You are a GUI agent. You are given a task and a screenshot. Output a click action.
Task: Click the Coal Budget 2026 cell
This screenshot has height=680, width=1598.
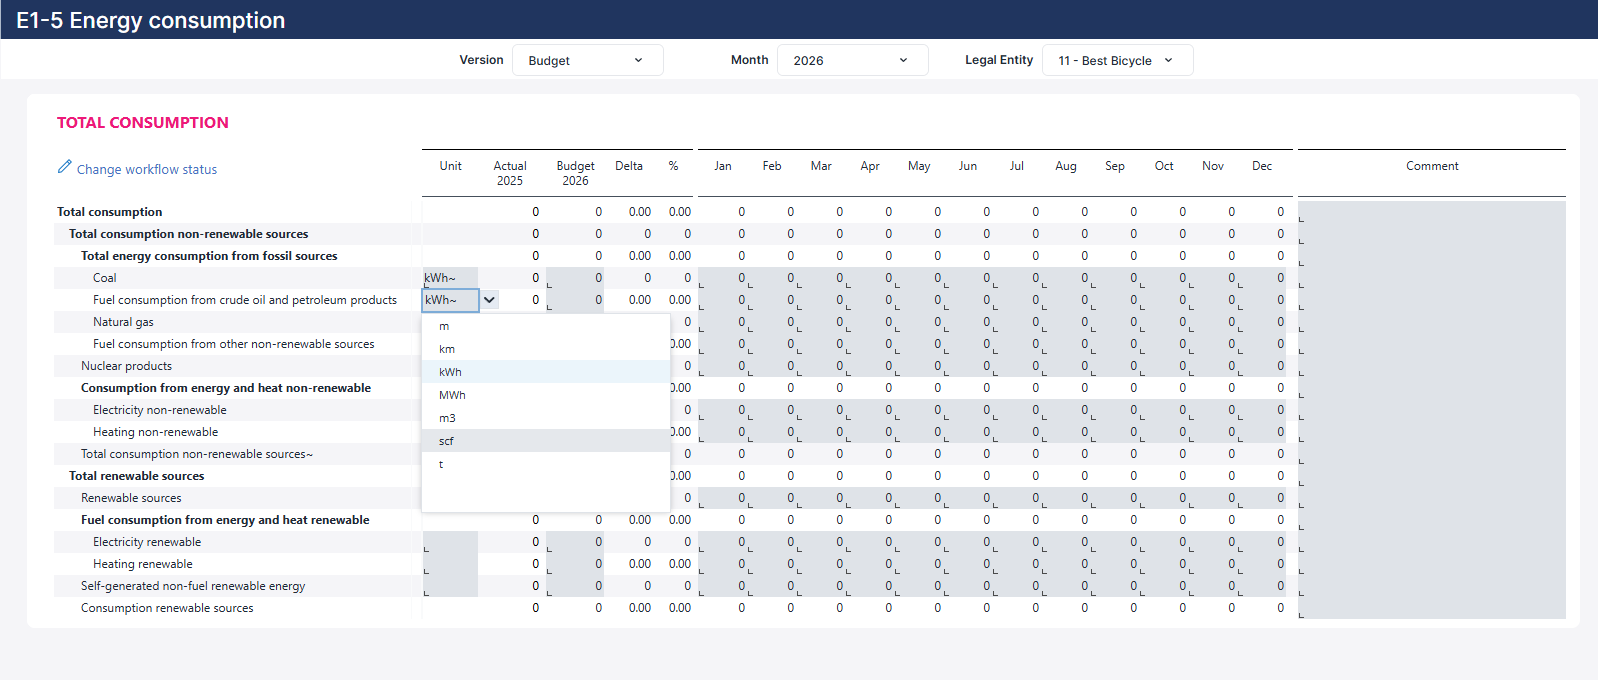tap(575, 278)
